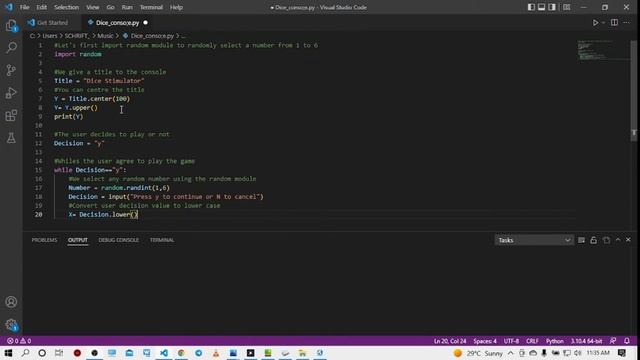The width and height of the screenshot is (640, 360).
Task: Open output log in editor icon
Action: tap(607, 240)
